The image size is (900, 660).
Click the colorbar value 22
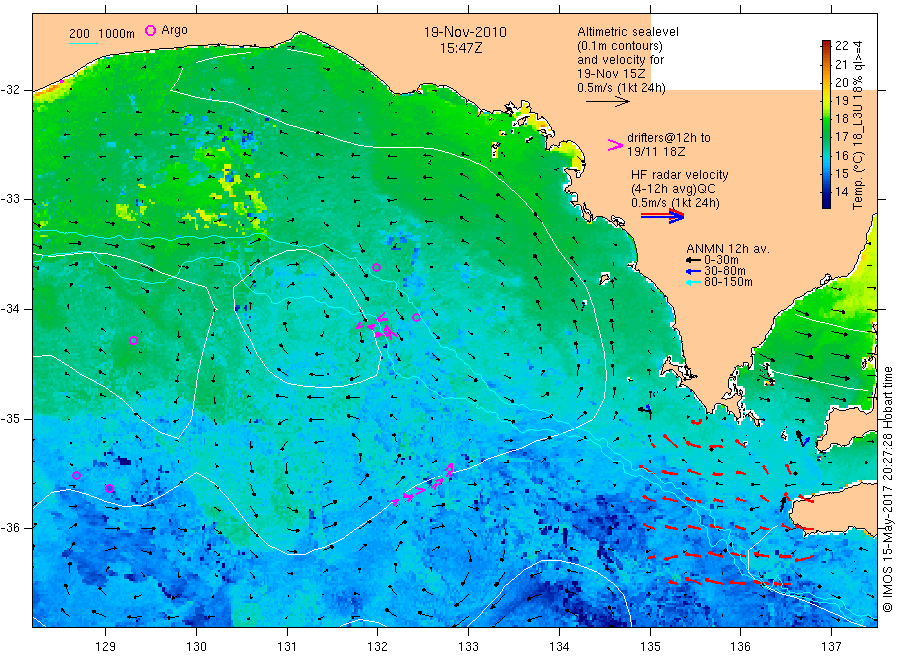point(841,46)
